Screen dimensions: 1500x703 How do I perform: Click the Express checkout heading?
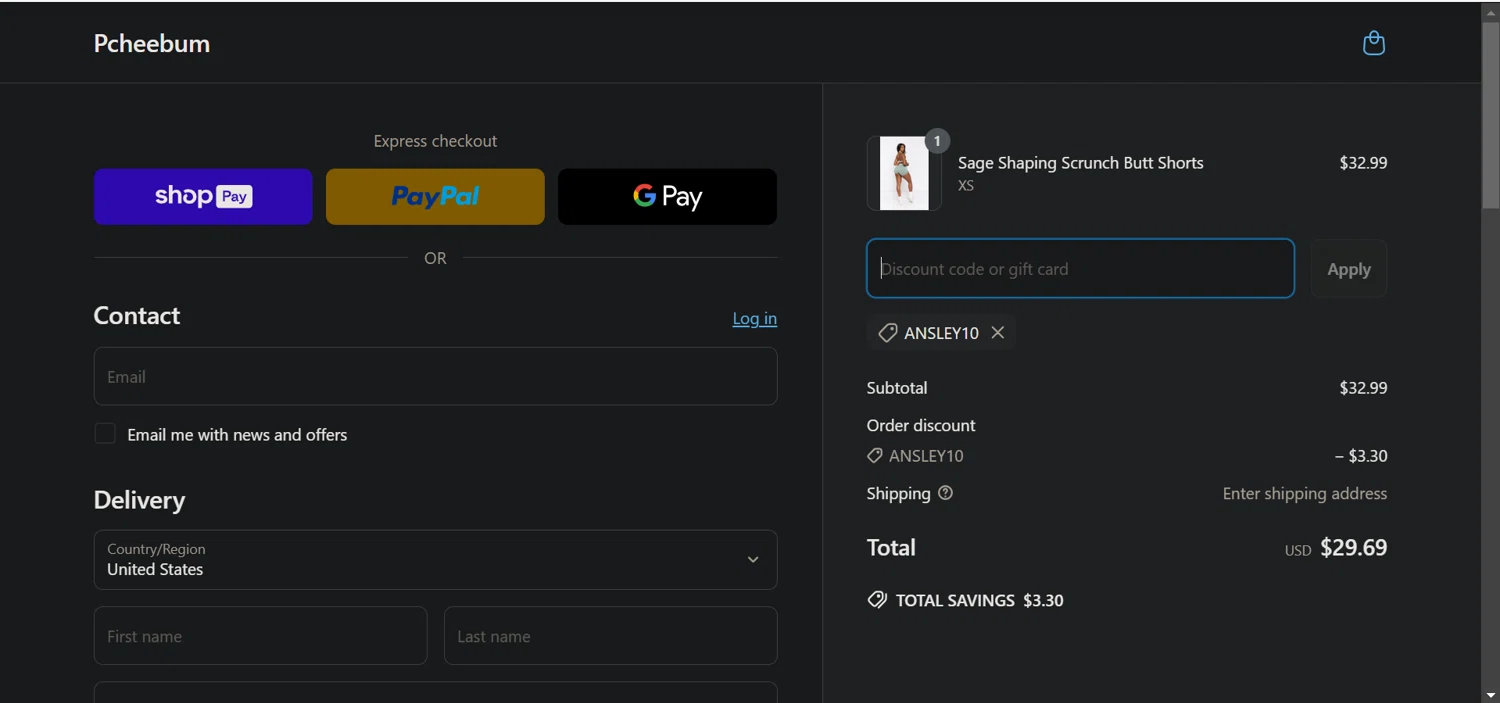point(435,141)
